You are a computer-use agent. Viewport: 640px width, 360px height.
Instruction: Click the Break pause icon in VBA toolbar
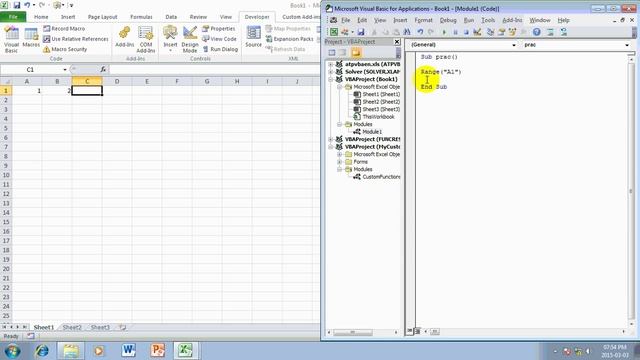(455, 32)
